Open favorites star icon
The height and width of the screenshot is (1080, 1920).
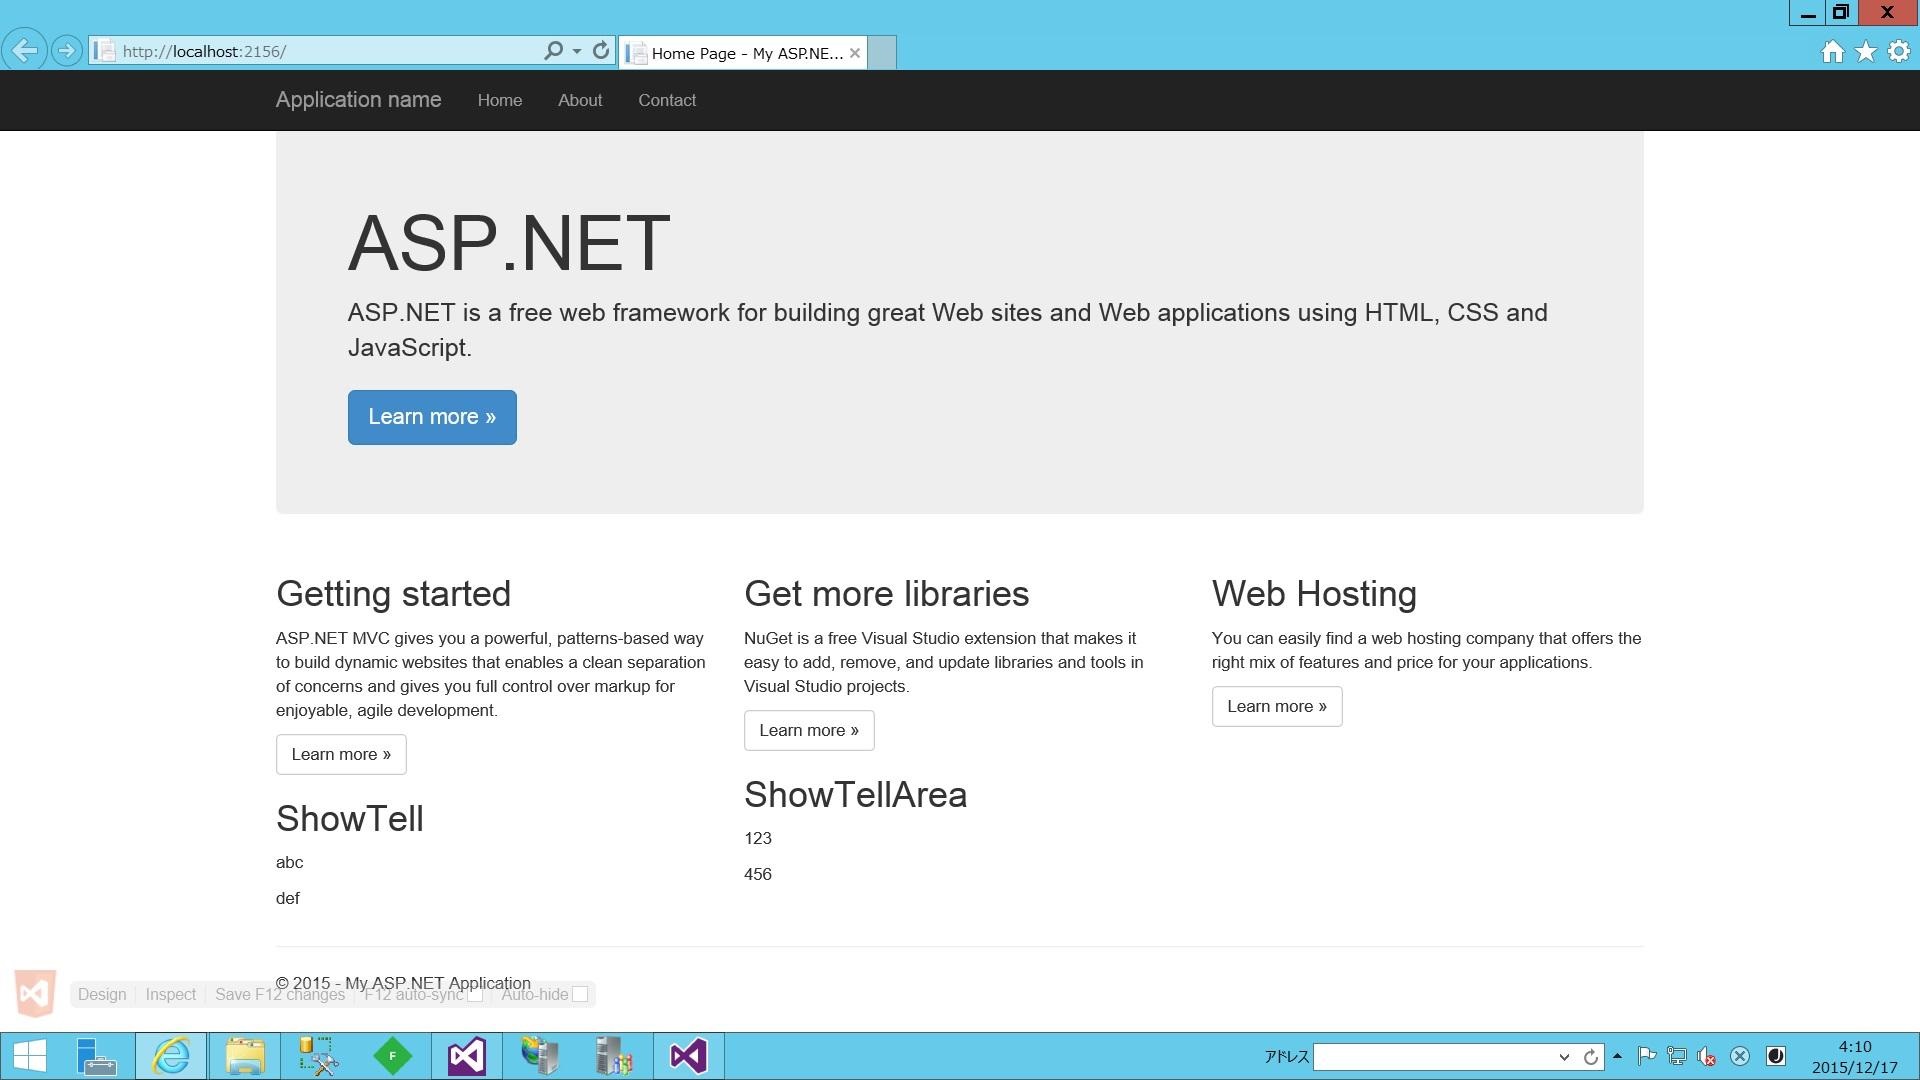click(1866, 52)
